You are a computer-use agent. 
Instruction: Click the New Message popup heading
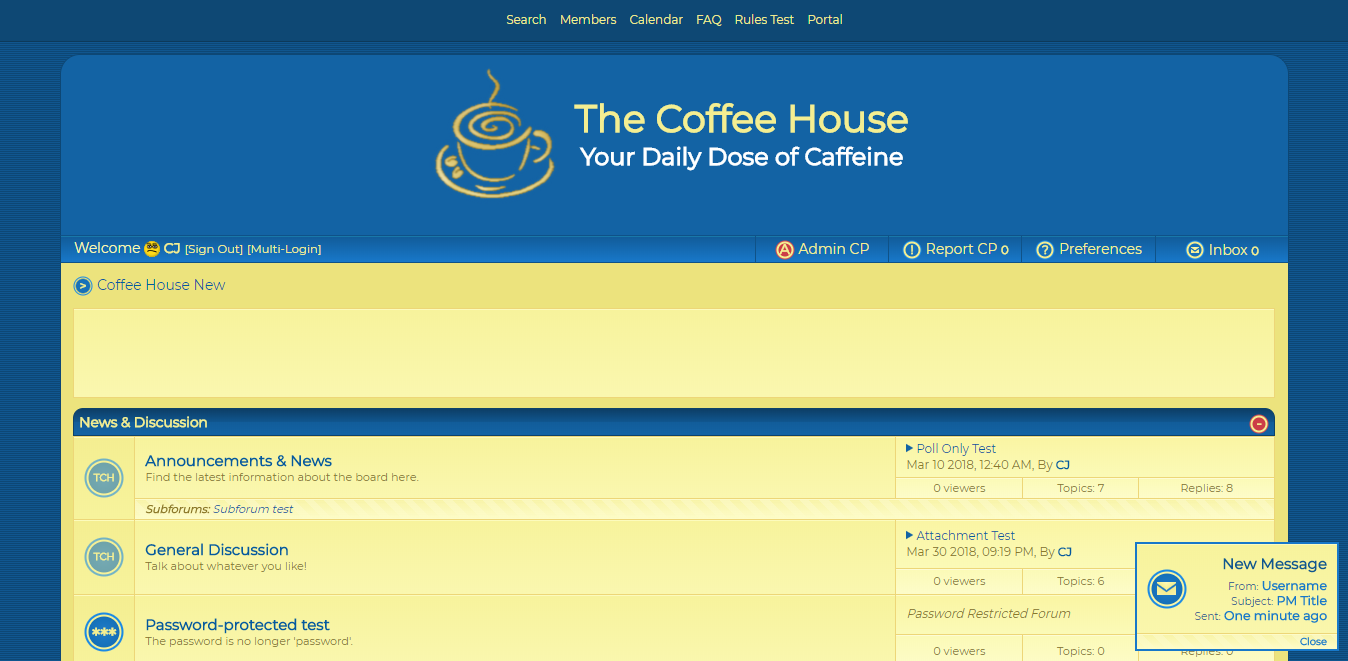click(x=1274, y=564)
